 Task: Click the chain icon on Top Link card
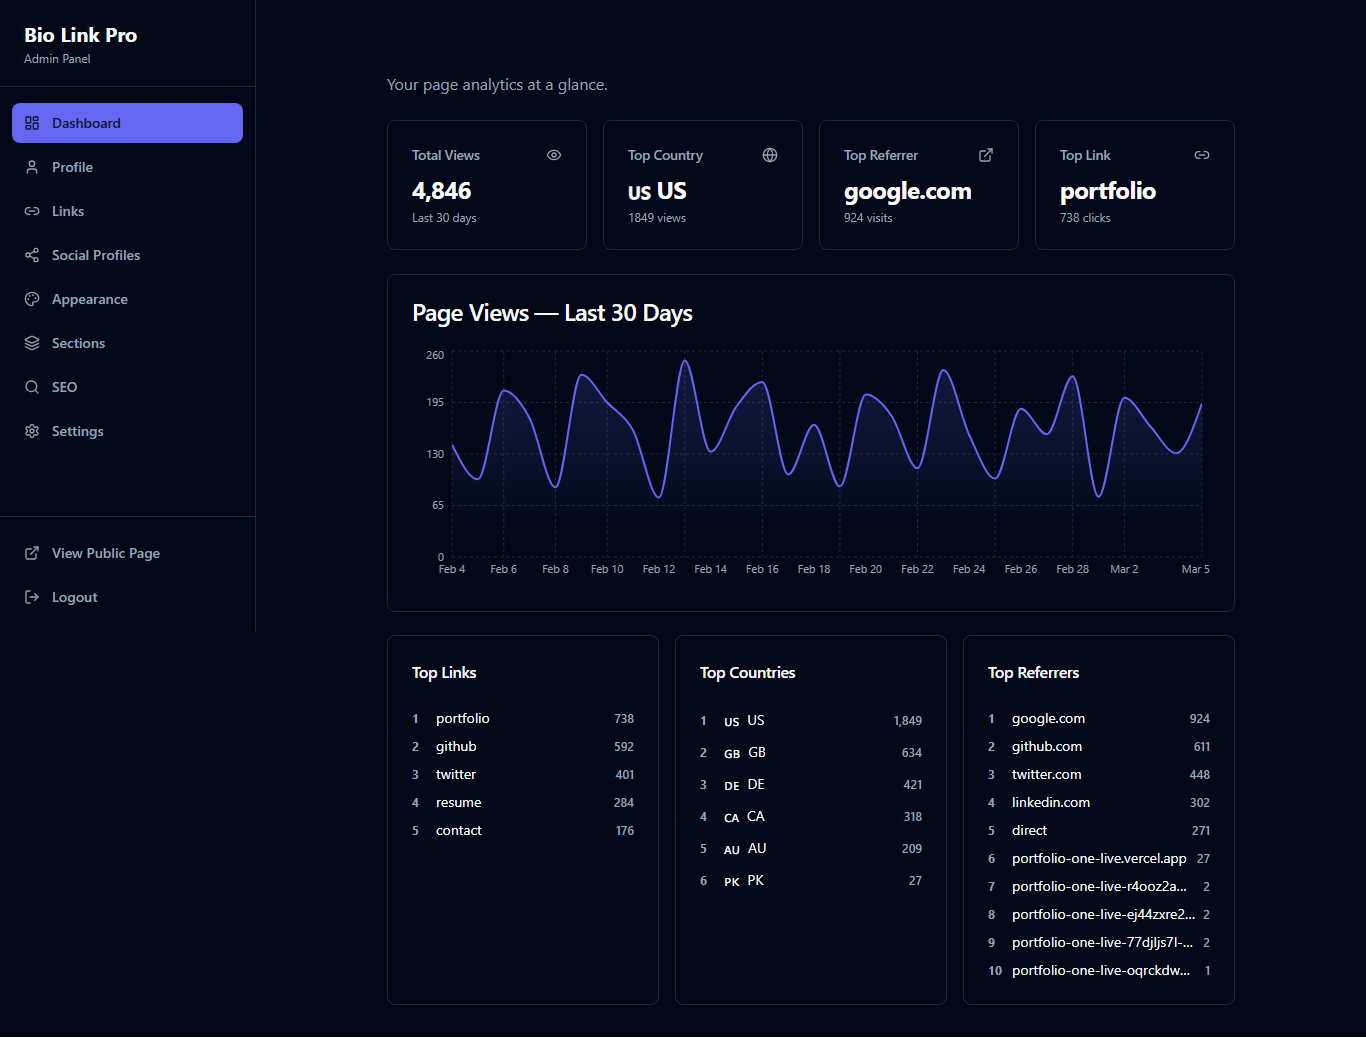(x=1202, y=155)
